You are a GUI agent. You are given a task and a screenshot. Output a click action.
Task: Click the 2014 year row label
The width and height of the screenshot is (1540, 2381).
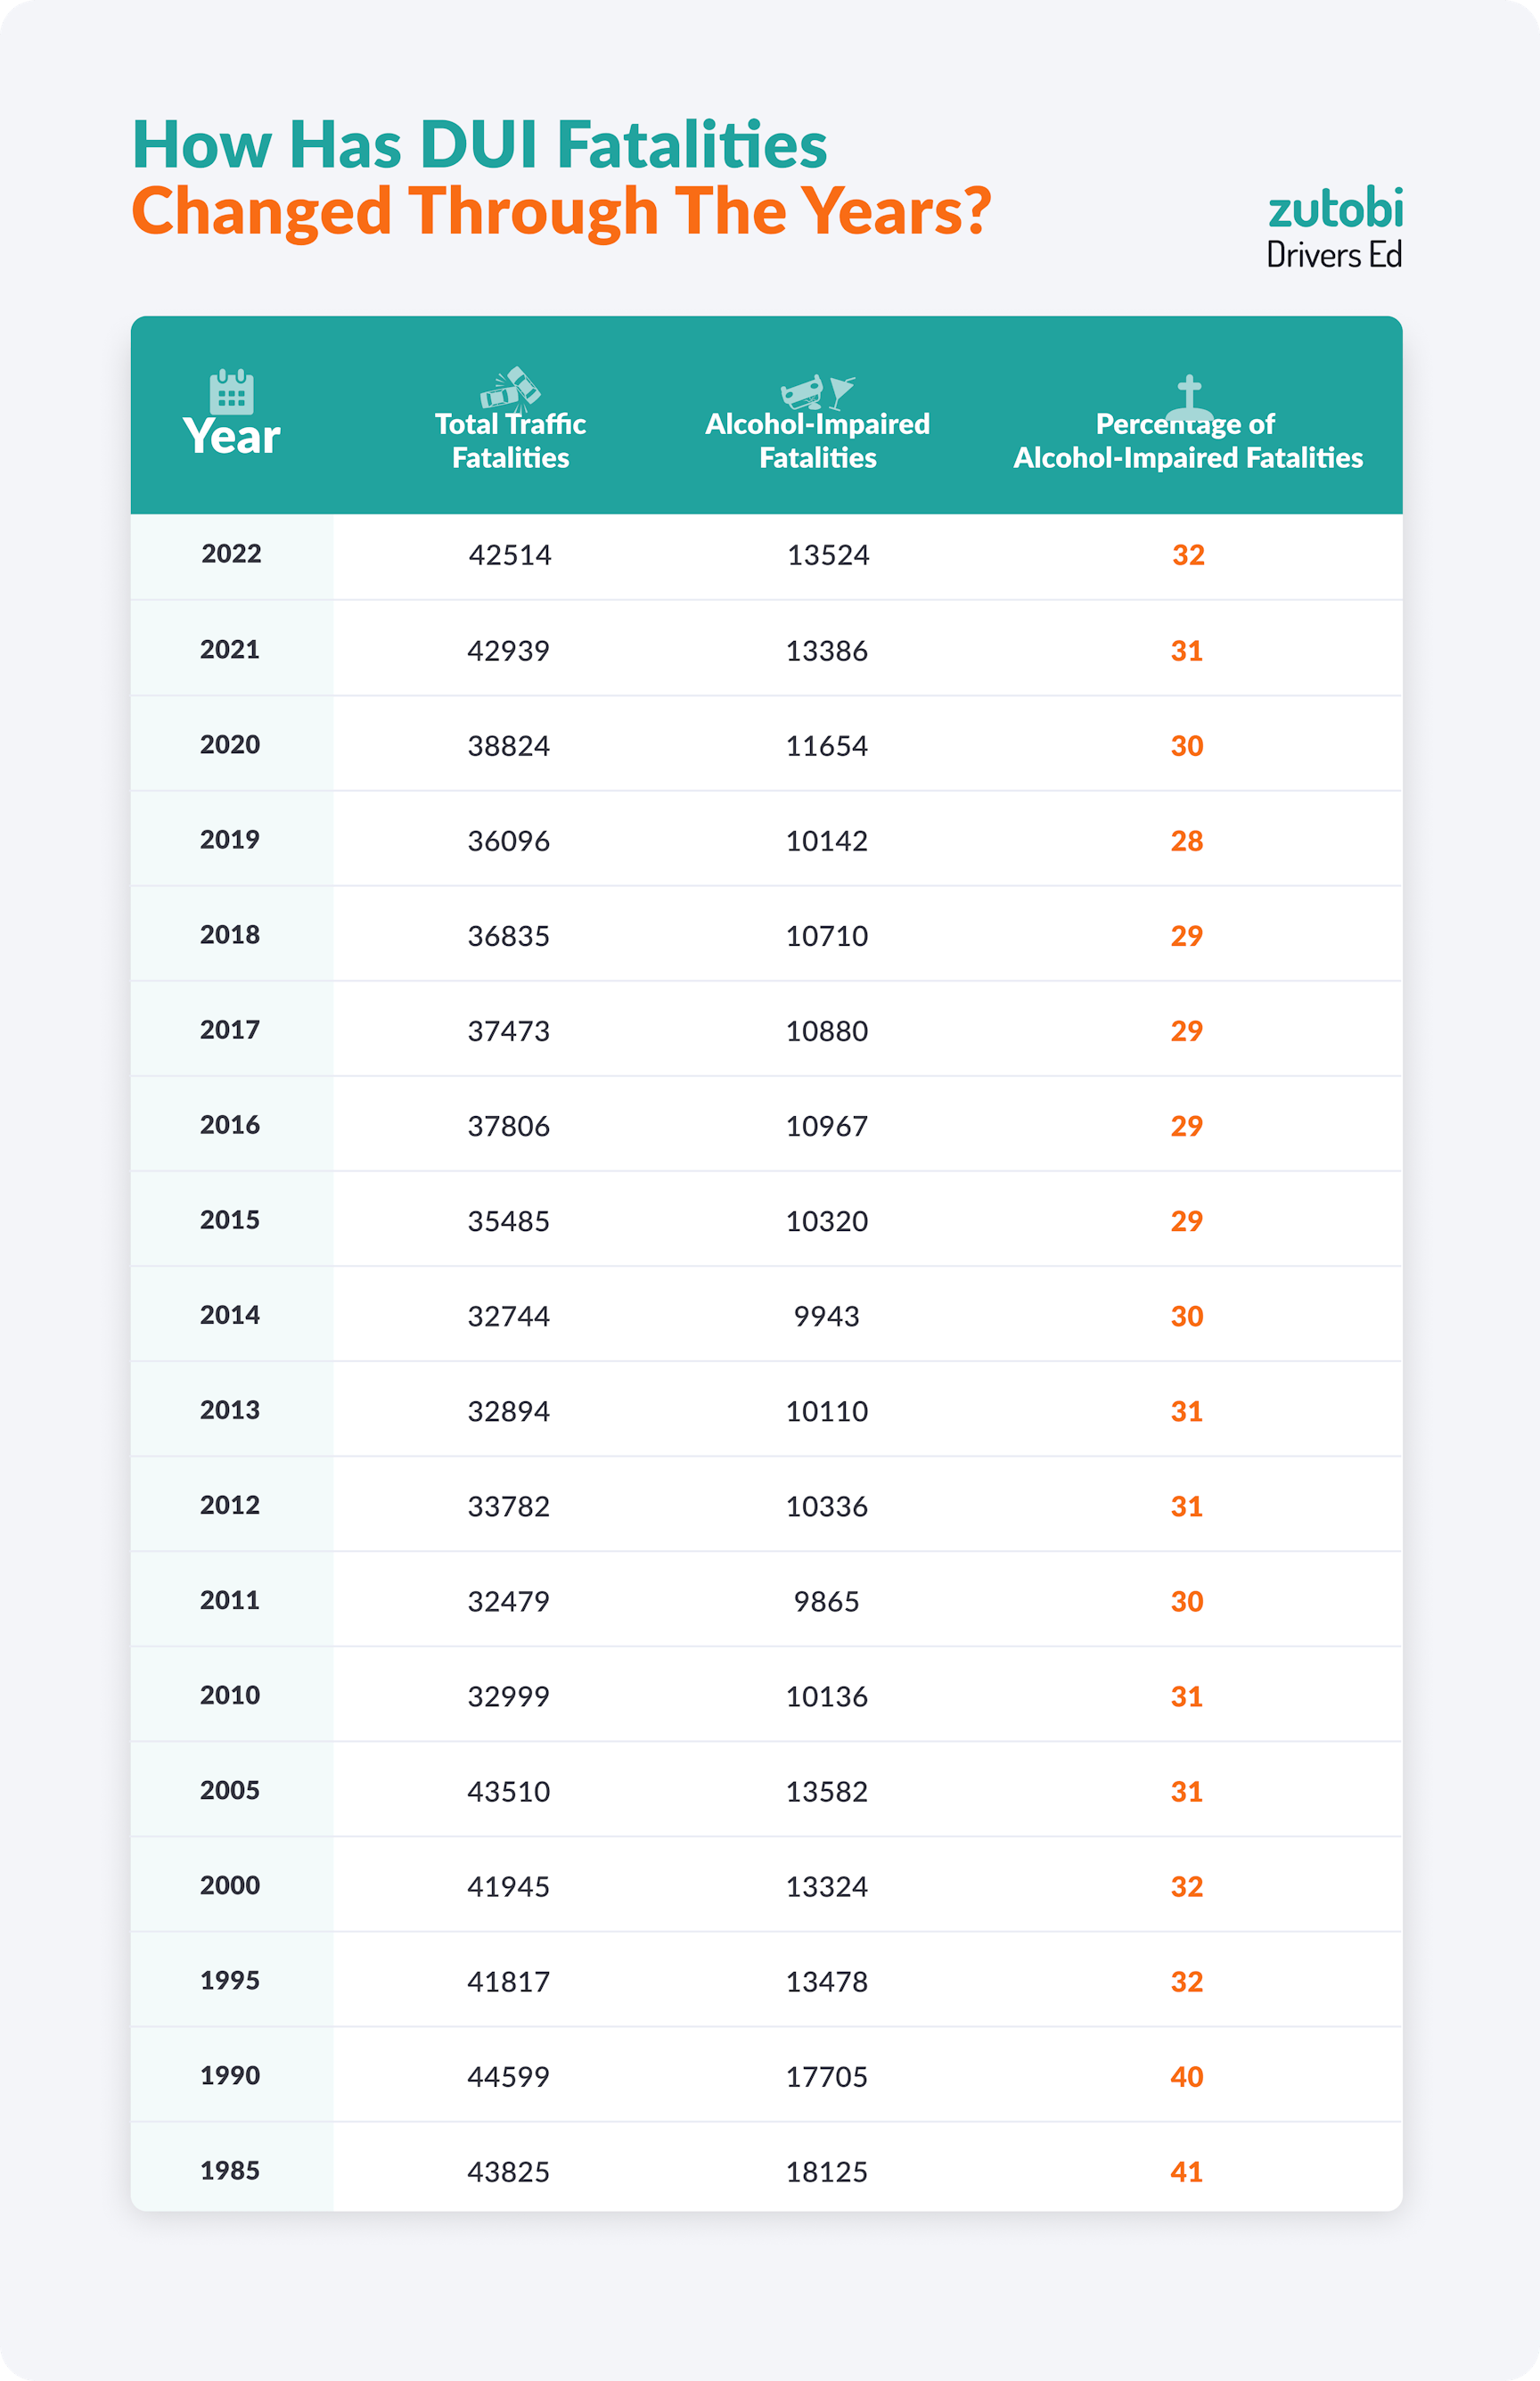[230, 1315]
